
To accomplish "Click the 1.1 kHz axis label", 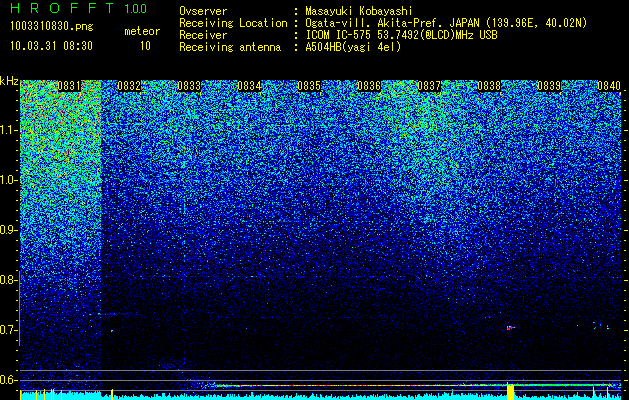I will click(8, 130).
